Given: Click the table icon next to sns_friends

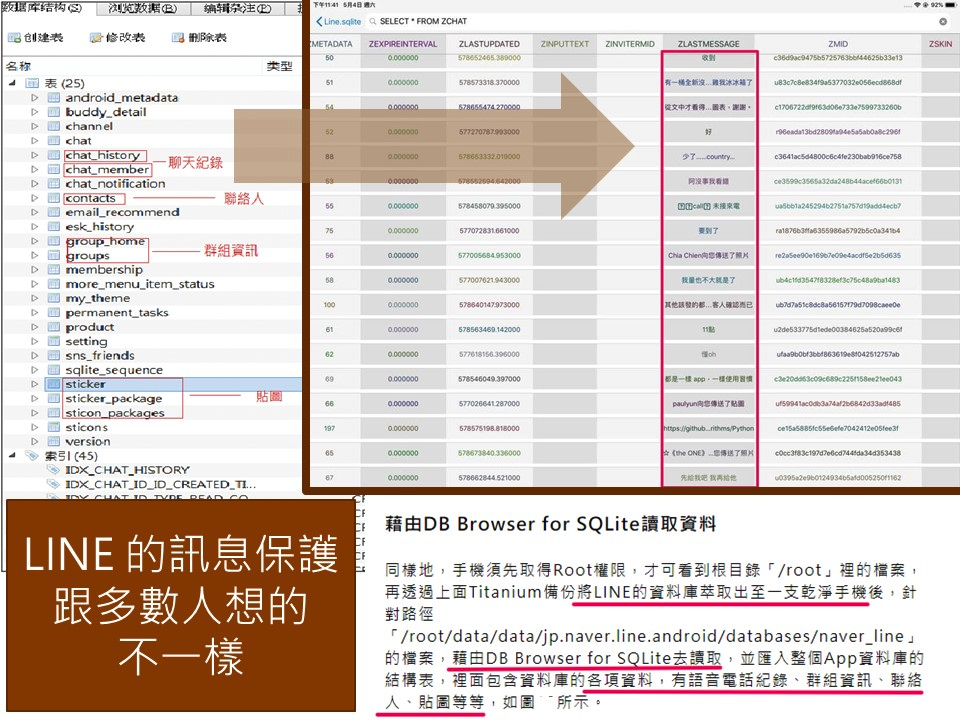Looking at the screenshot, I should (x=54, y=356).
